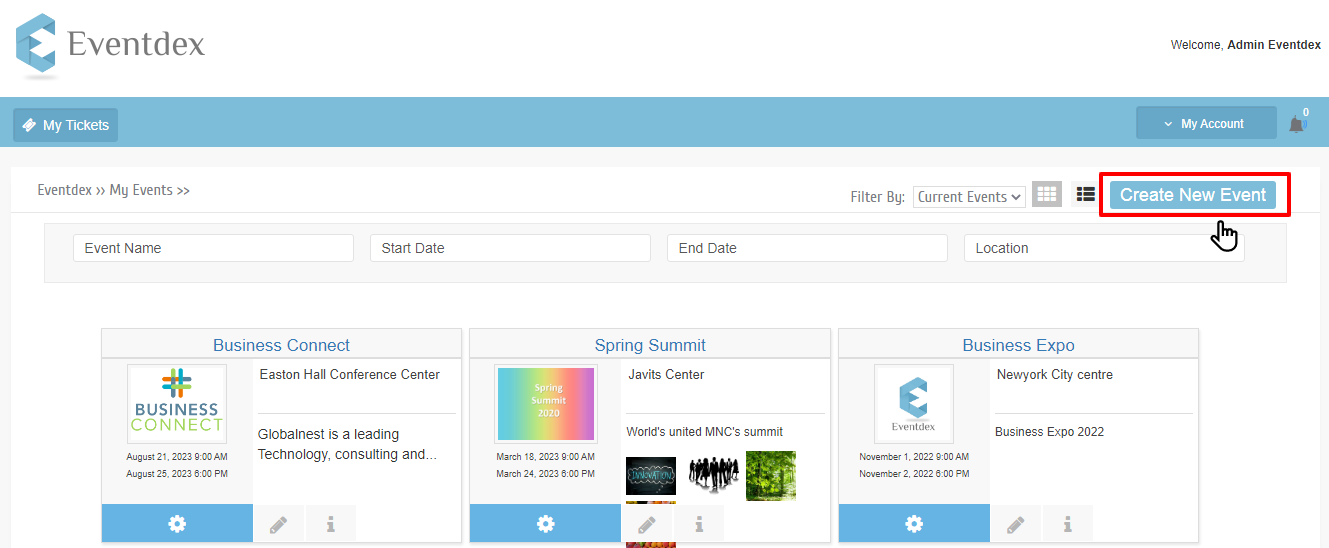Screen dimensions: 1329x548
Task: Open the Business Expo event title
Action: point(1018,345)
